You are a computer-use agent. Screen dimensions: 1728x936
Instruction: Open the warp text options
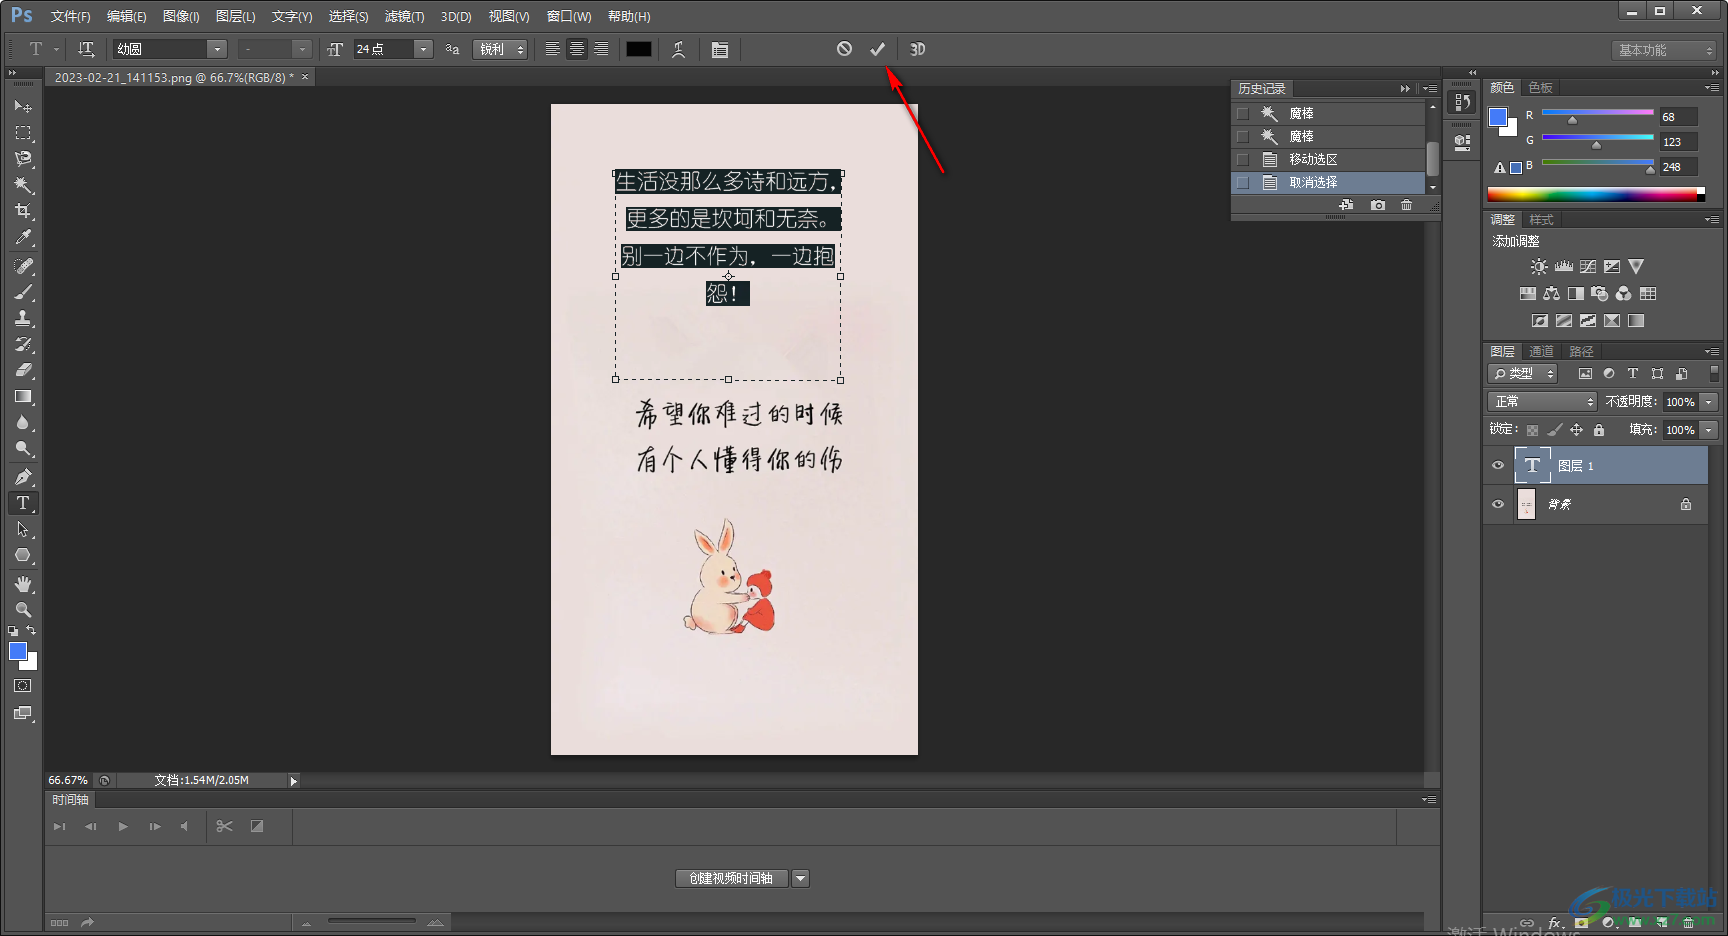coord(679,50)
